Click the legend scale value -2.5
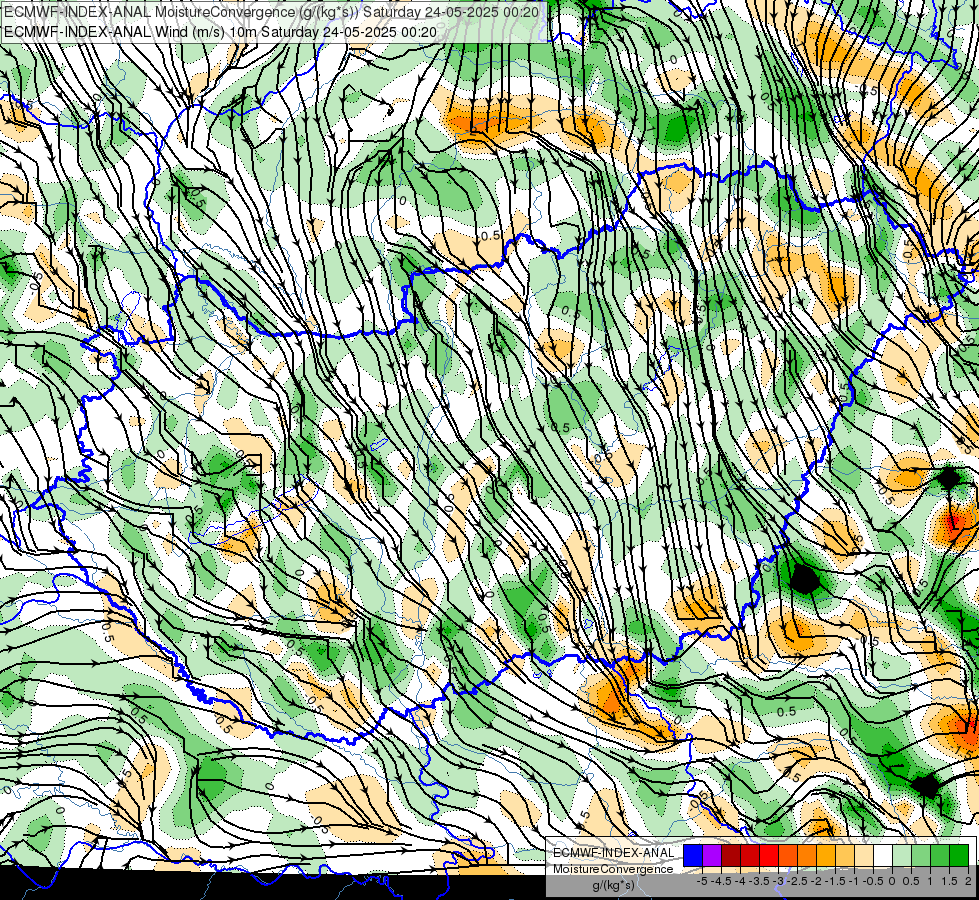Viewport: 979px width, 900px height. coord(797,881)
